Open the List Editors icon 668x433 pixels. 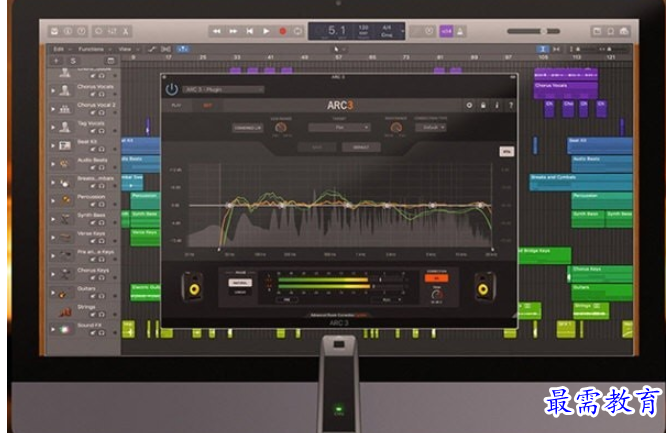click(597, 31)
